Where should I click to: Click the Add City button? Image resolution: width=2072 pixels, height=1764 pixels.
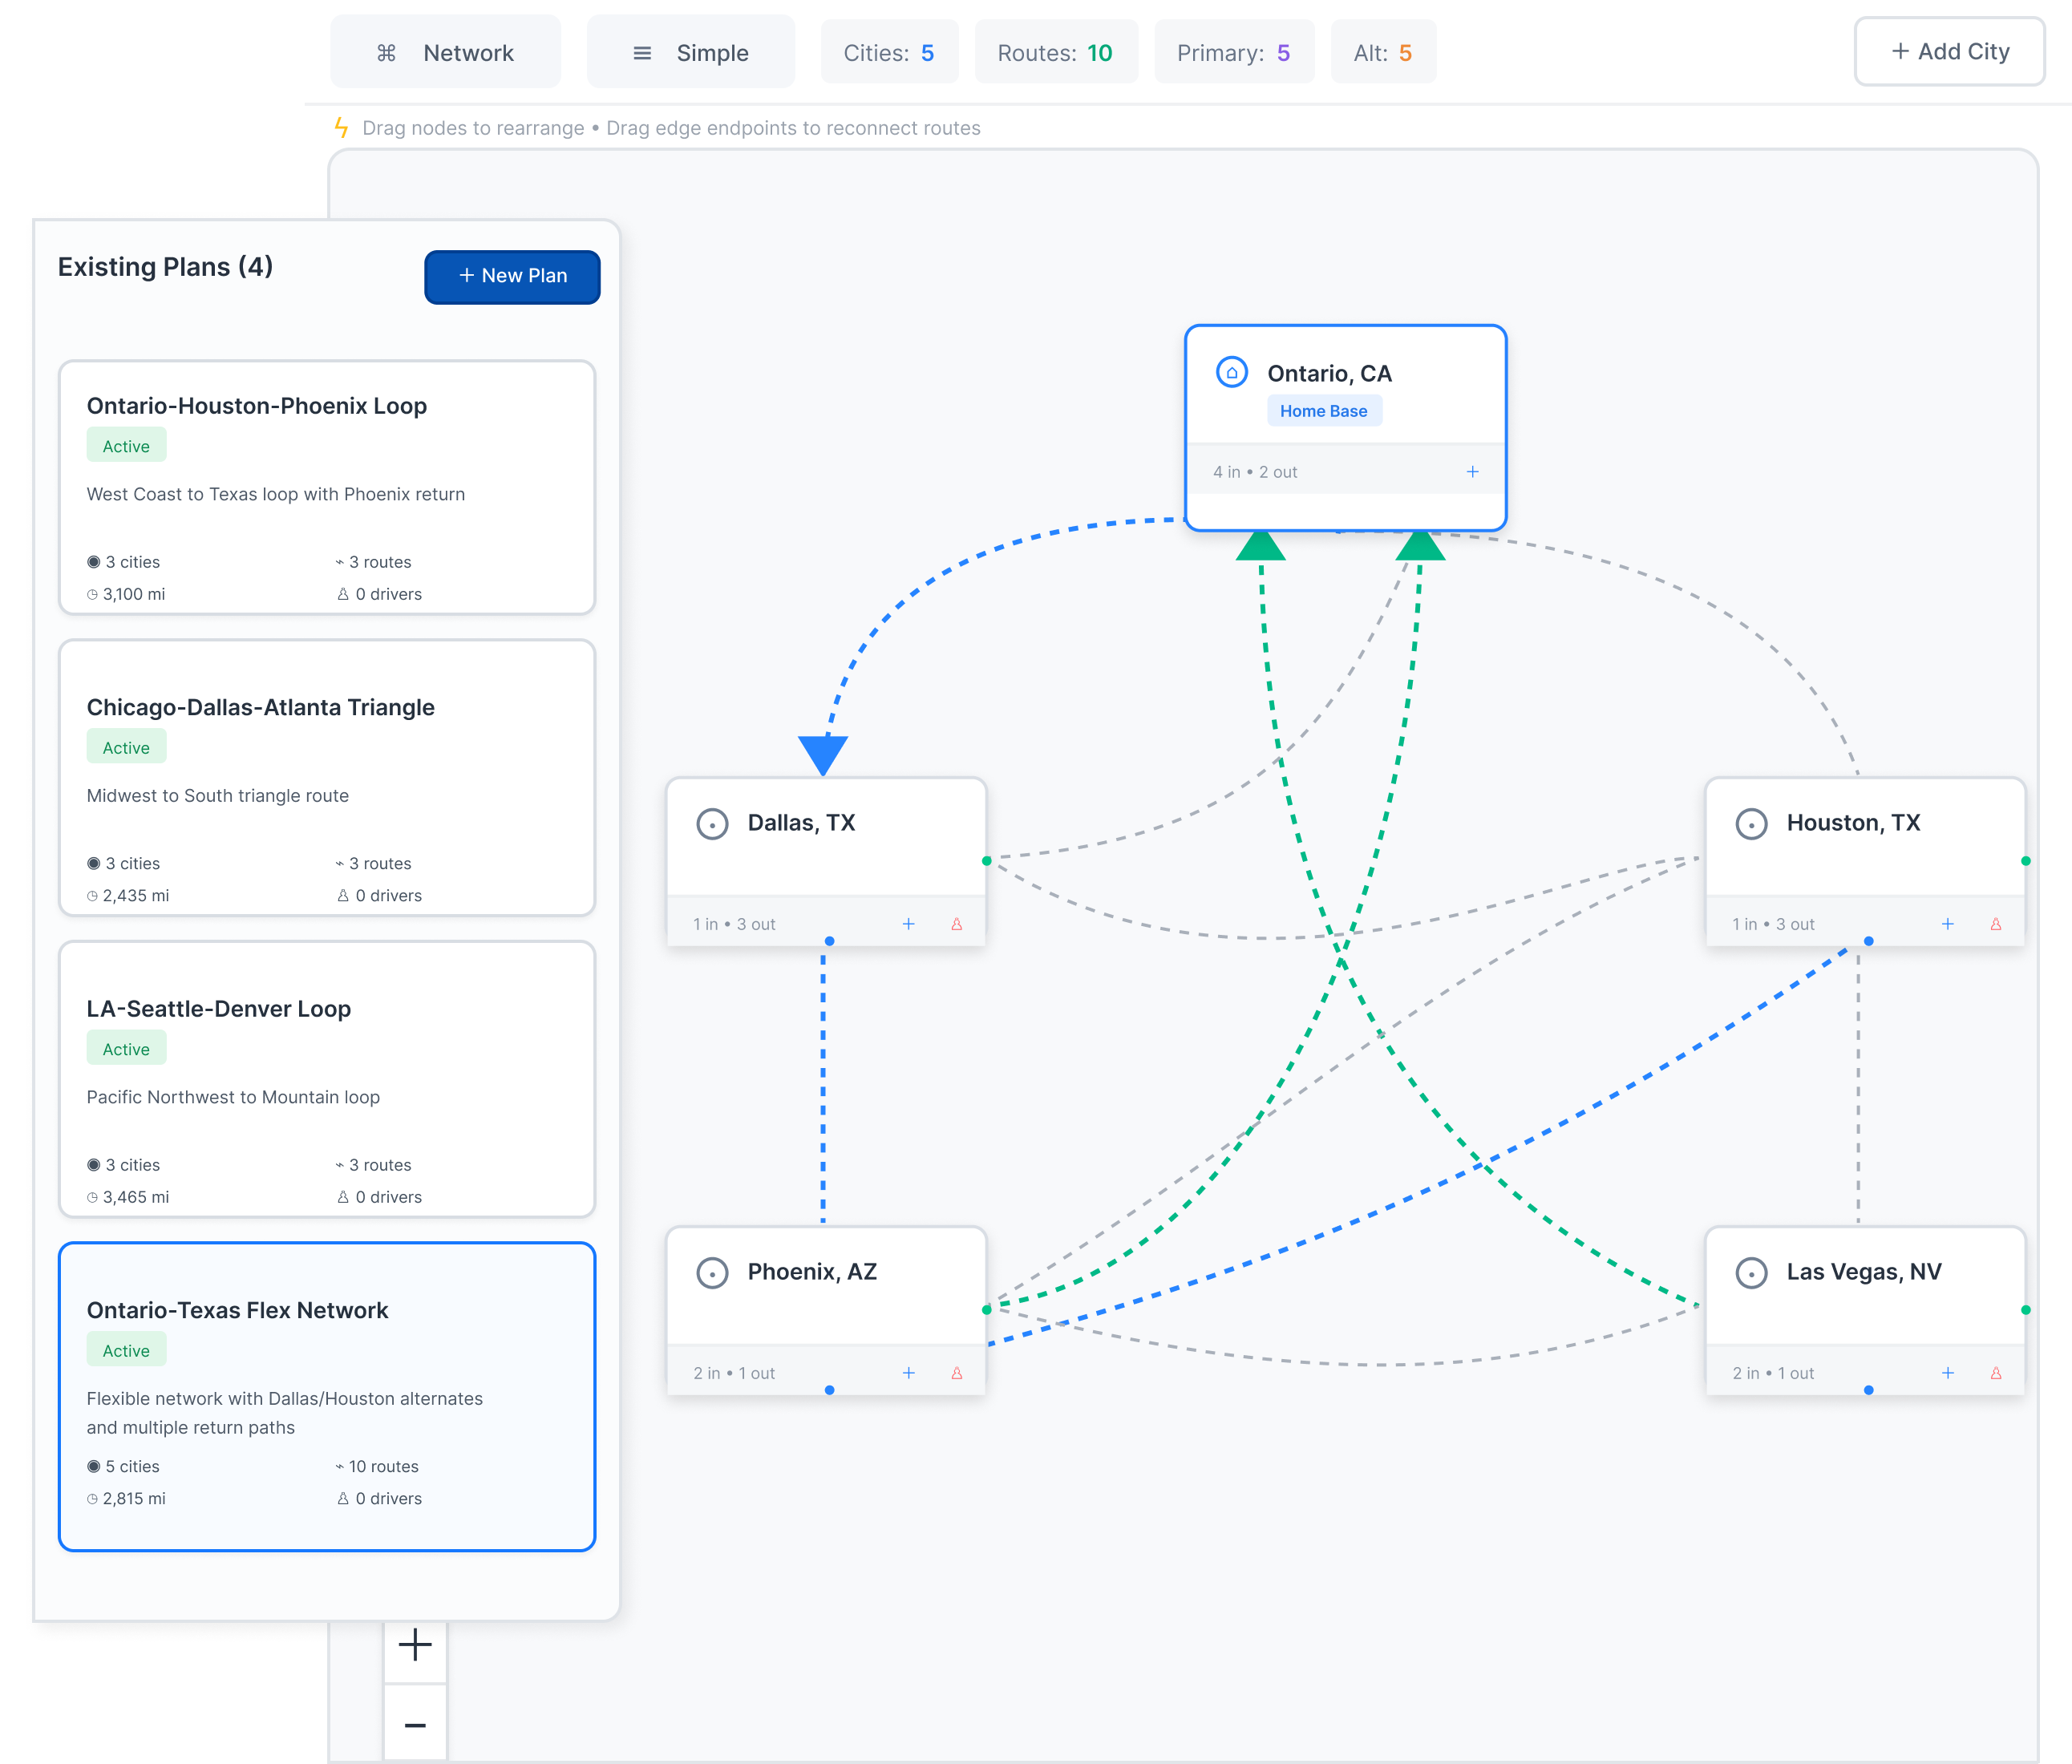pos(1949,52)
